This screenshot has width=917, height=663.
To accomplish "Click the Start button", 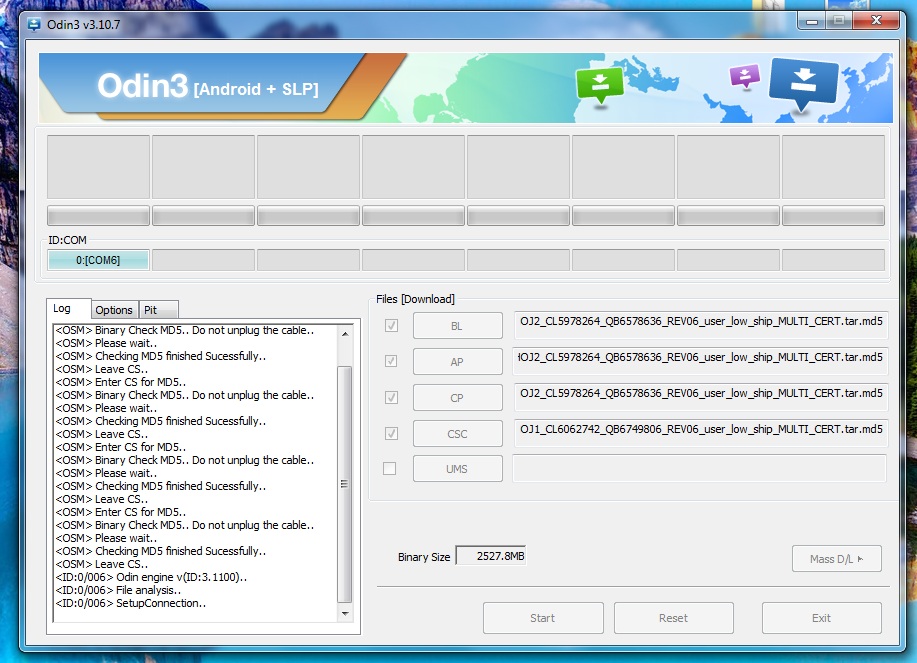I will [543, 618].
